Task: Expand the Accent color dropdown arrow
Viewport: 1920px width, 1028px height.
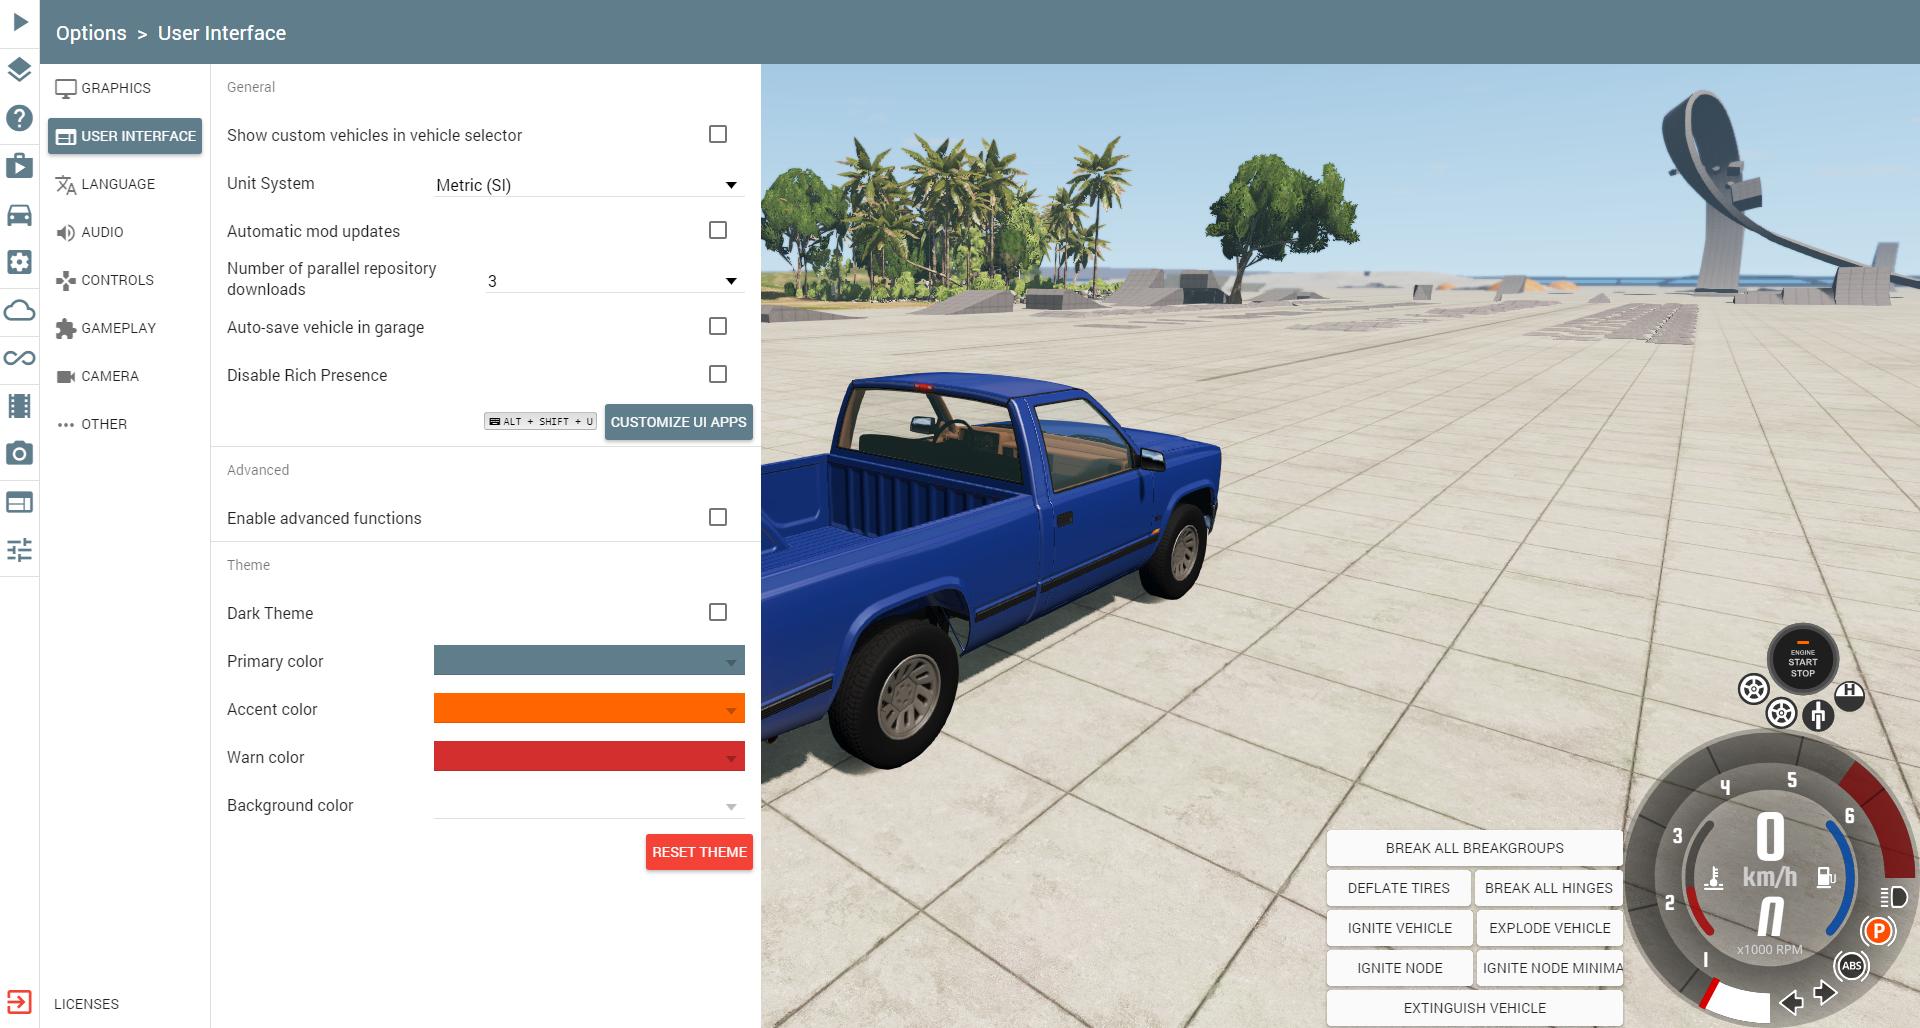Action: (731, 710)
